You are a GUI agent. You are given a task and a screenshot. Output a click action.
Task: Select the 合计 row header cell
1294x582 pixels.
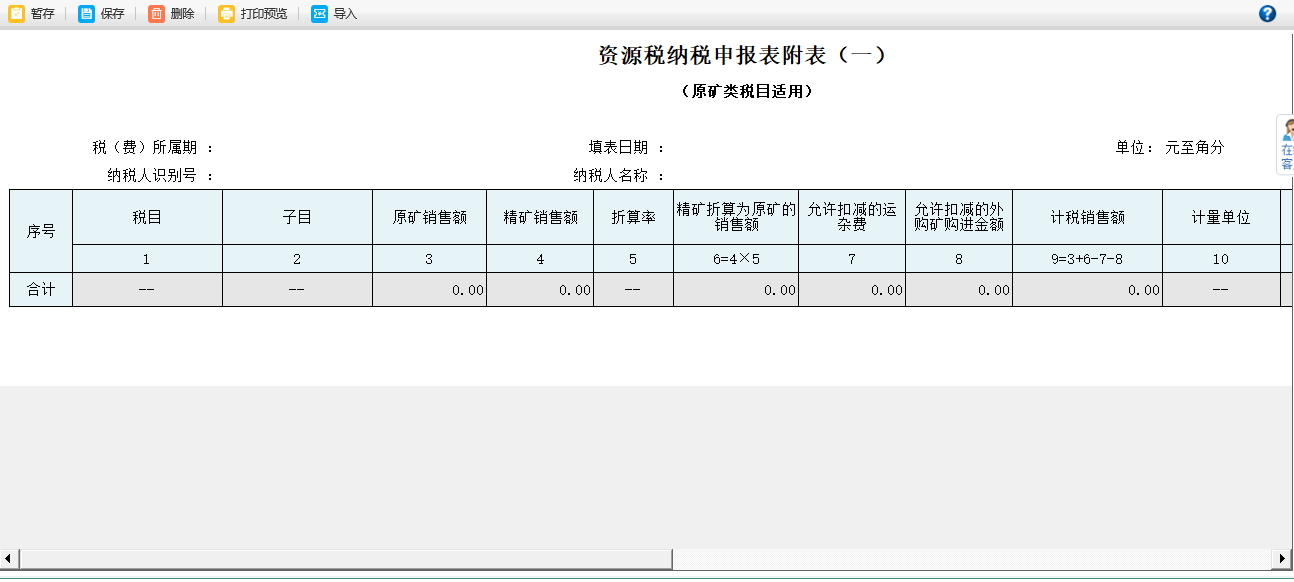tap(40, 288)
